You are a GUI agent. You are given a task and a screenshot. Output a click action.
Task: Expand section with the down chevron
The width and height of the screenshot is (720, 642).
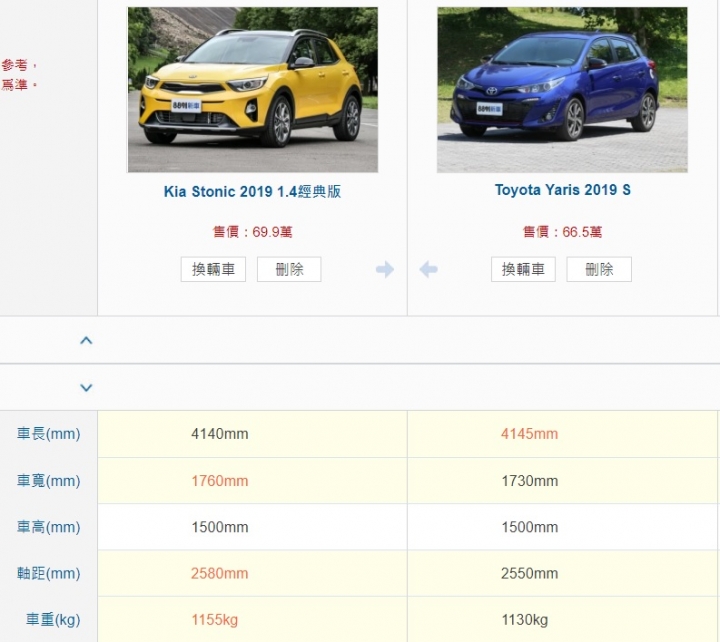(x=86, y=388)
